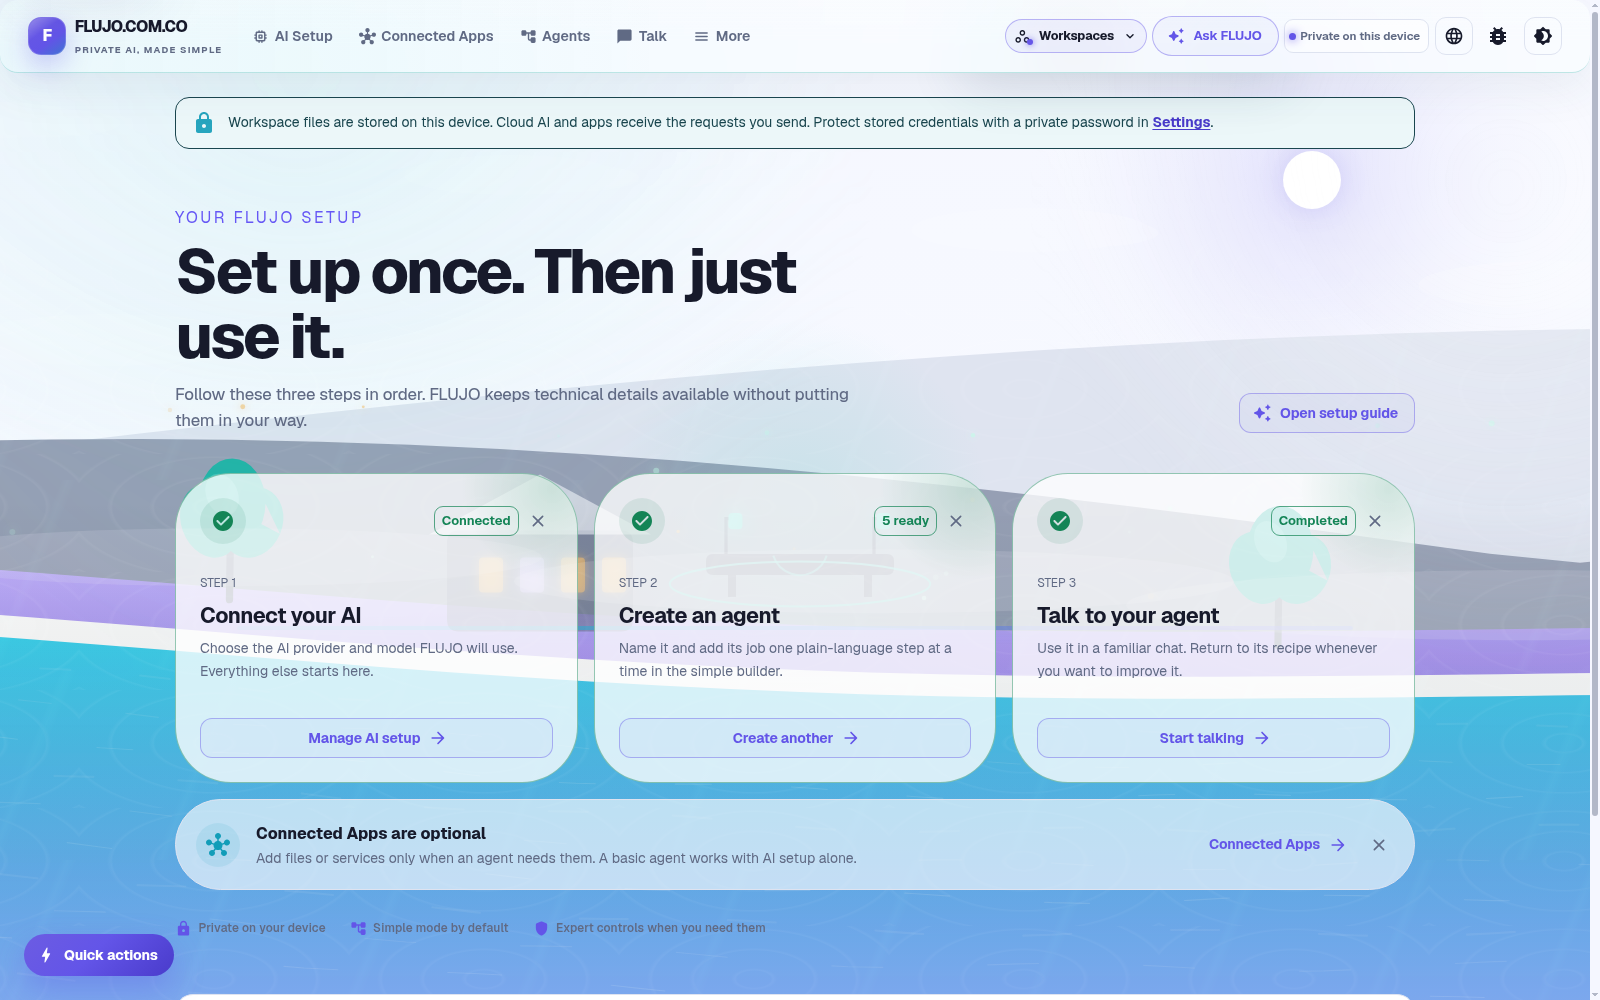Image resolution: width=1600 pixels, height=1000 pixels.
Task: Click Manage AI setup button
Action: tap(376, 738)
